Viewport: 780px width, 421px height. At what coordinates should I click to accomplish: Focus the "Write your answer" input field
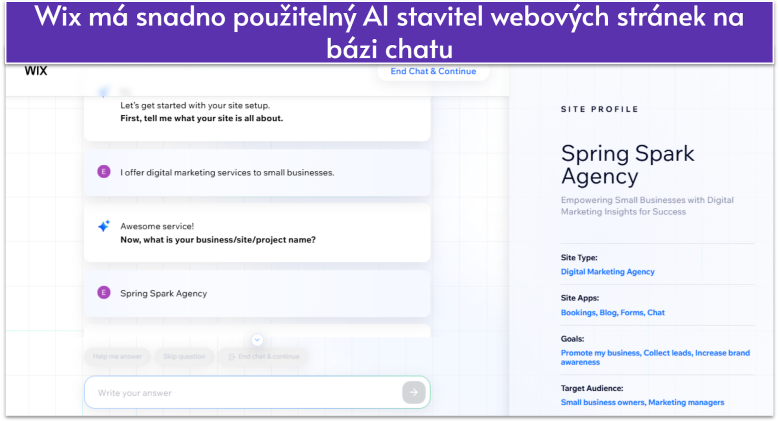click(240, 393)
